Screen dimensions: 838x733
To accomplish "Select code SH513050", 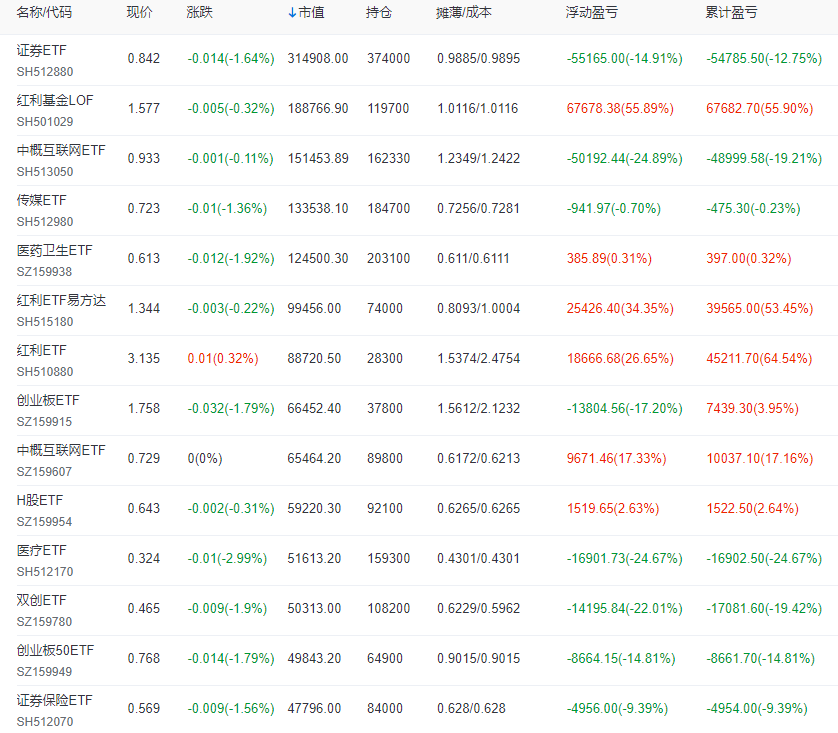I will (x=45, y=171).
